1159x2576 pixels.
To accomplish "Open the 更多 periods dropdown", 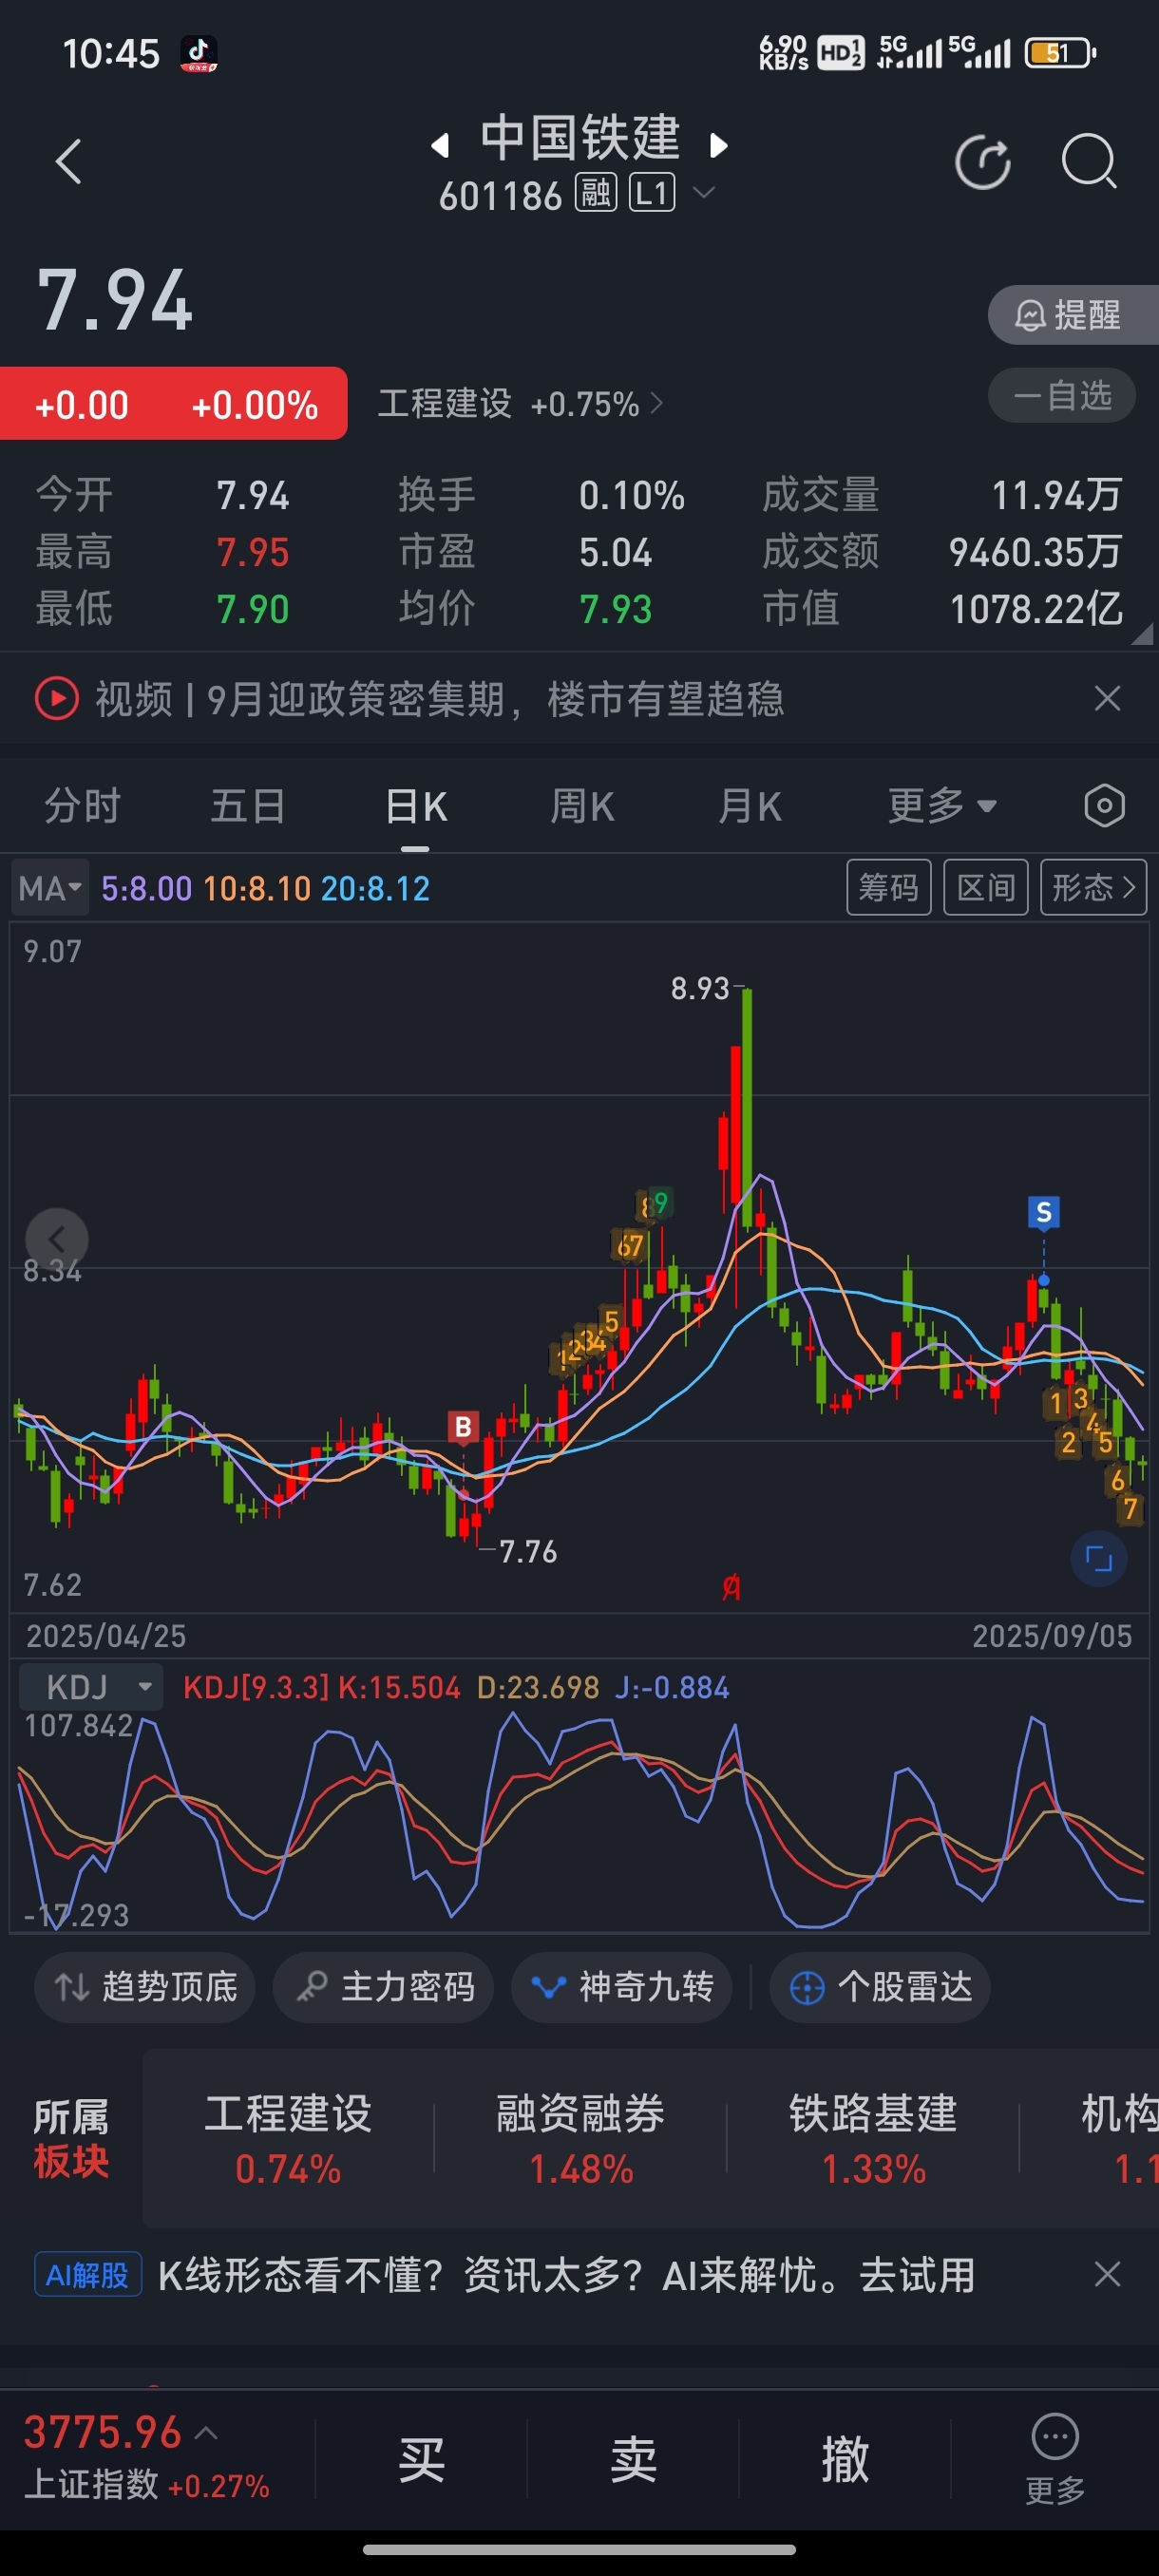I will click(x=942, y=806).
